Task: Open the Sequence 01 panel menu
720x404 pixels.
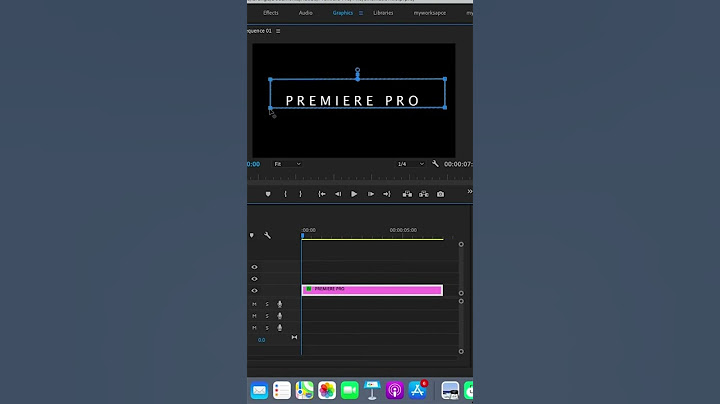Action: pyautogui.click(x=278, y=31)
